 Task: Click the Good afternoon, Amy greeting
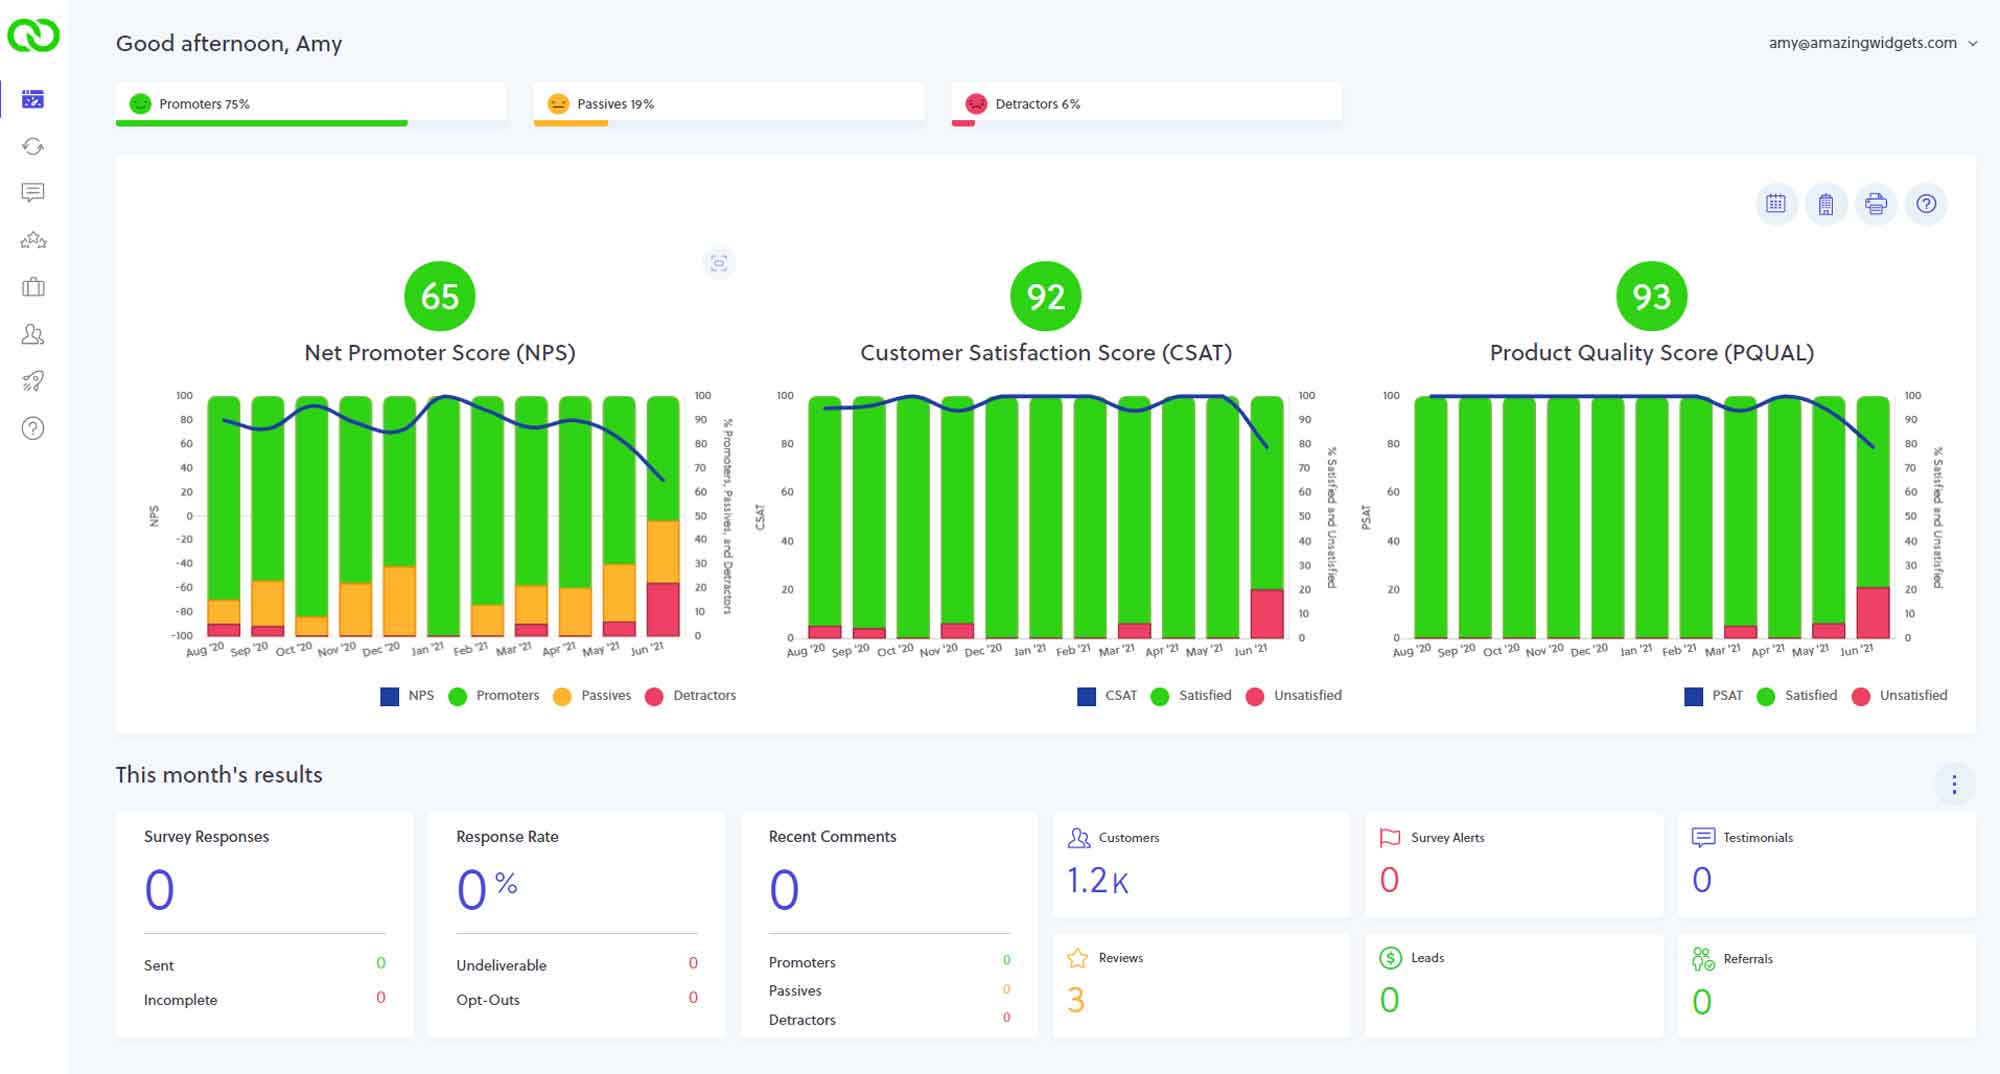click(229, 44)
